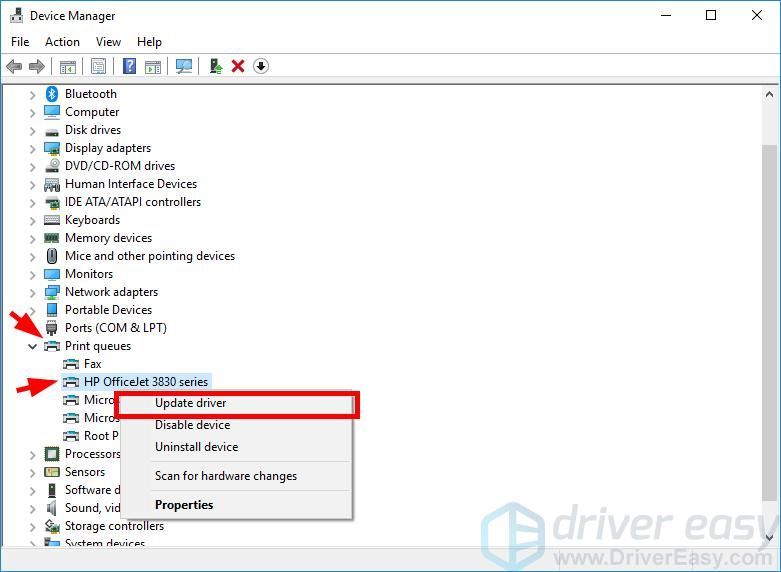Expand the Display adapters node
The width and height of the screenshot is (781, 572).
(x=32, y=148)
